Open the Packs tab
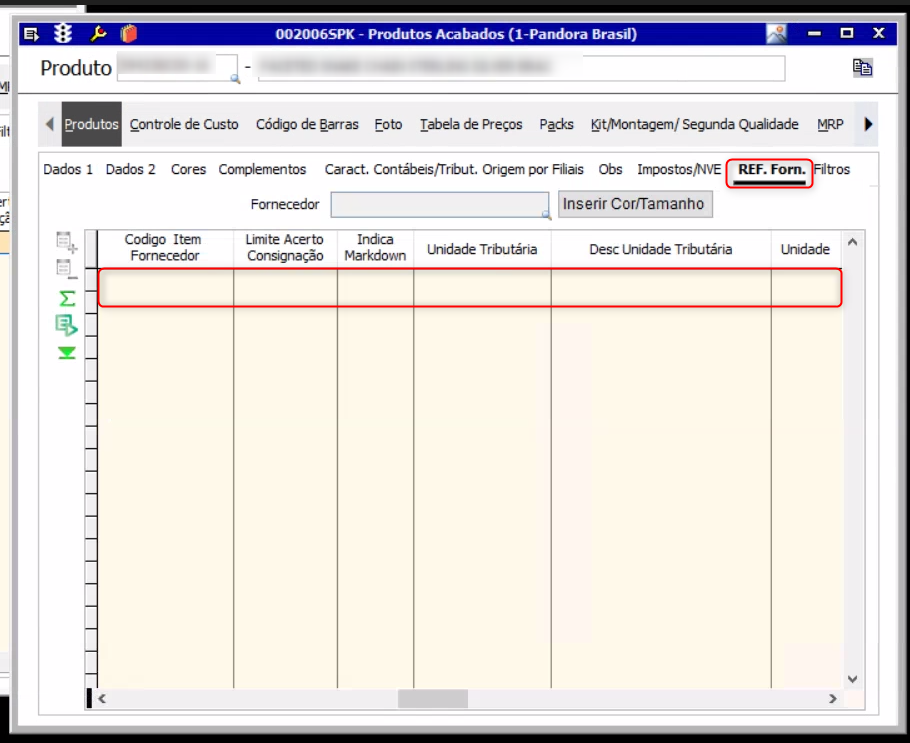This screenshot has width=910, height=743. click(557, 124)
